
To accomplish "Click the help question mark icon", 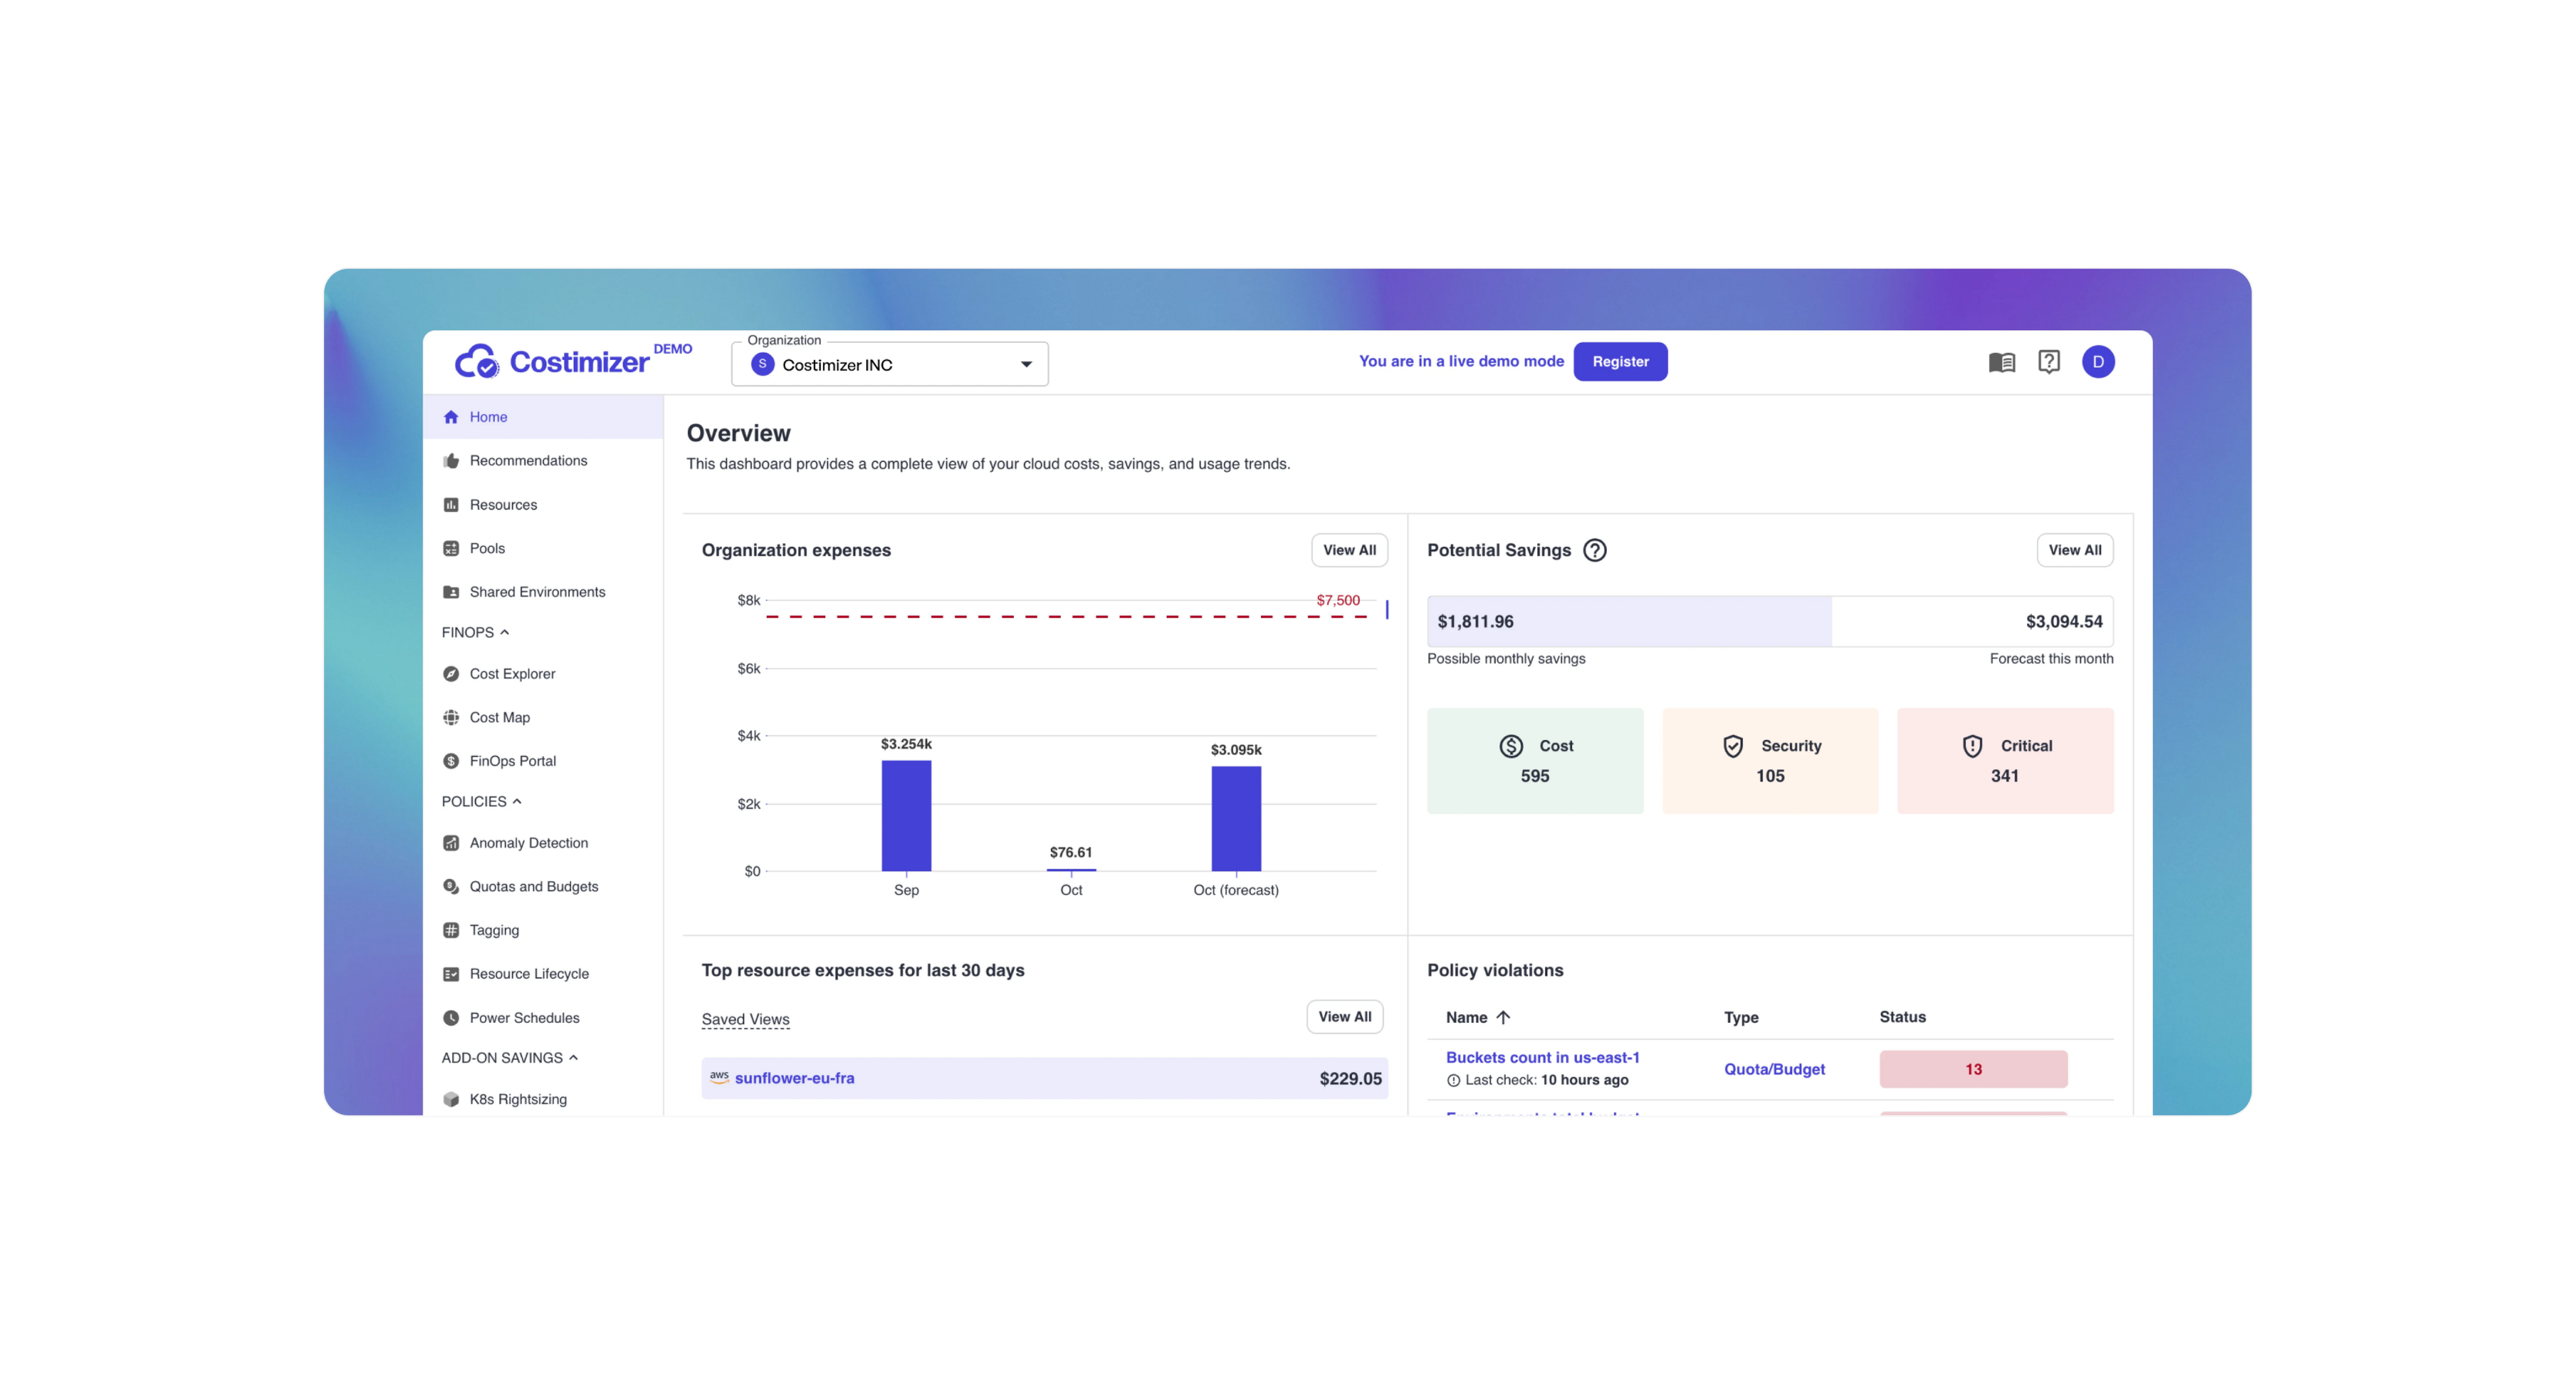I will [2049, 361].
